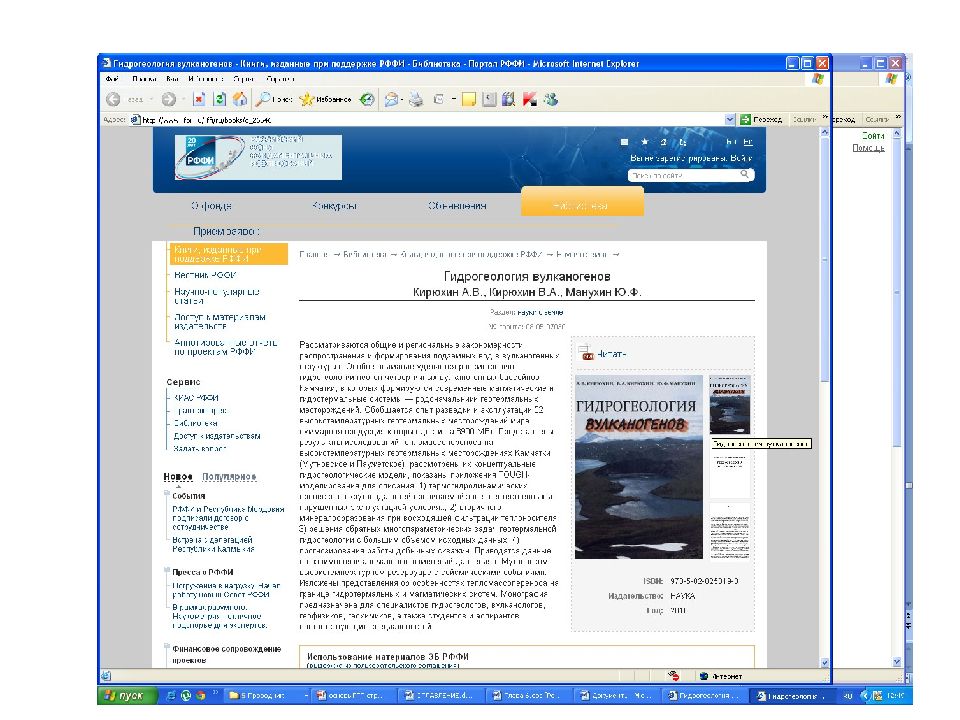Click the Stop loading toolbar icon
The height and width of the screenshot is (720, 960).
click(x=199, y=99)
